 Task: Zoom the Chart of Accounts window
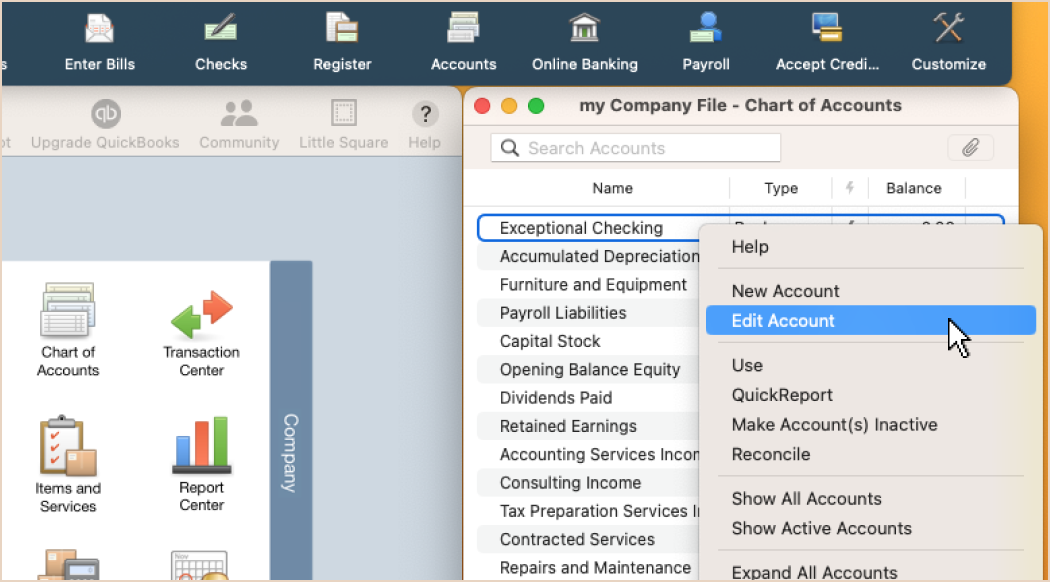[x=536, y=106]
